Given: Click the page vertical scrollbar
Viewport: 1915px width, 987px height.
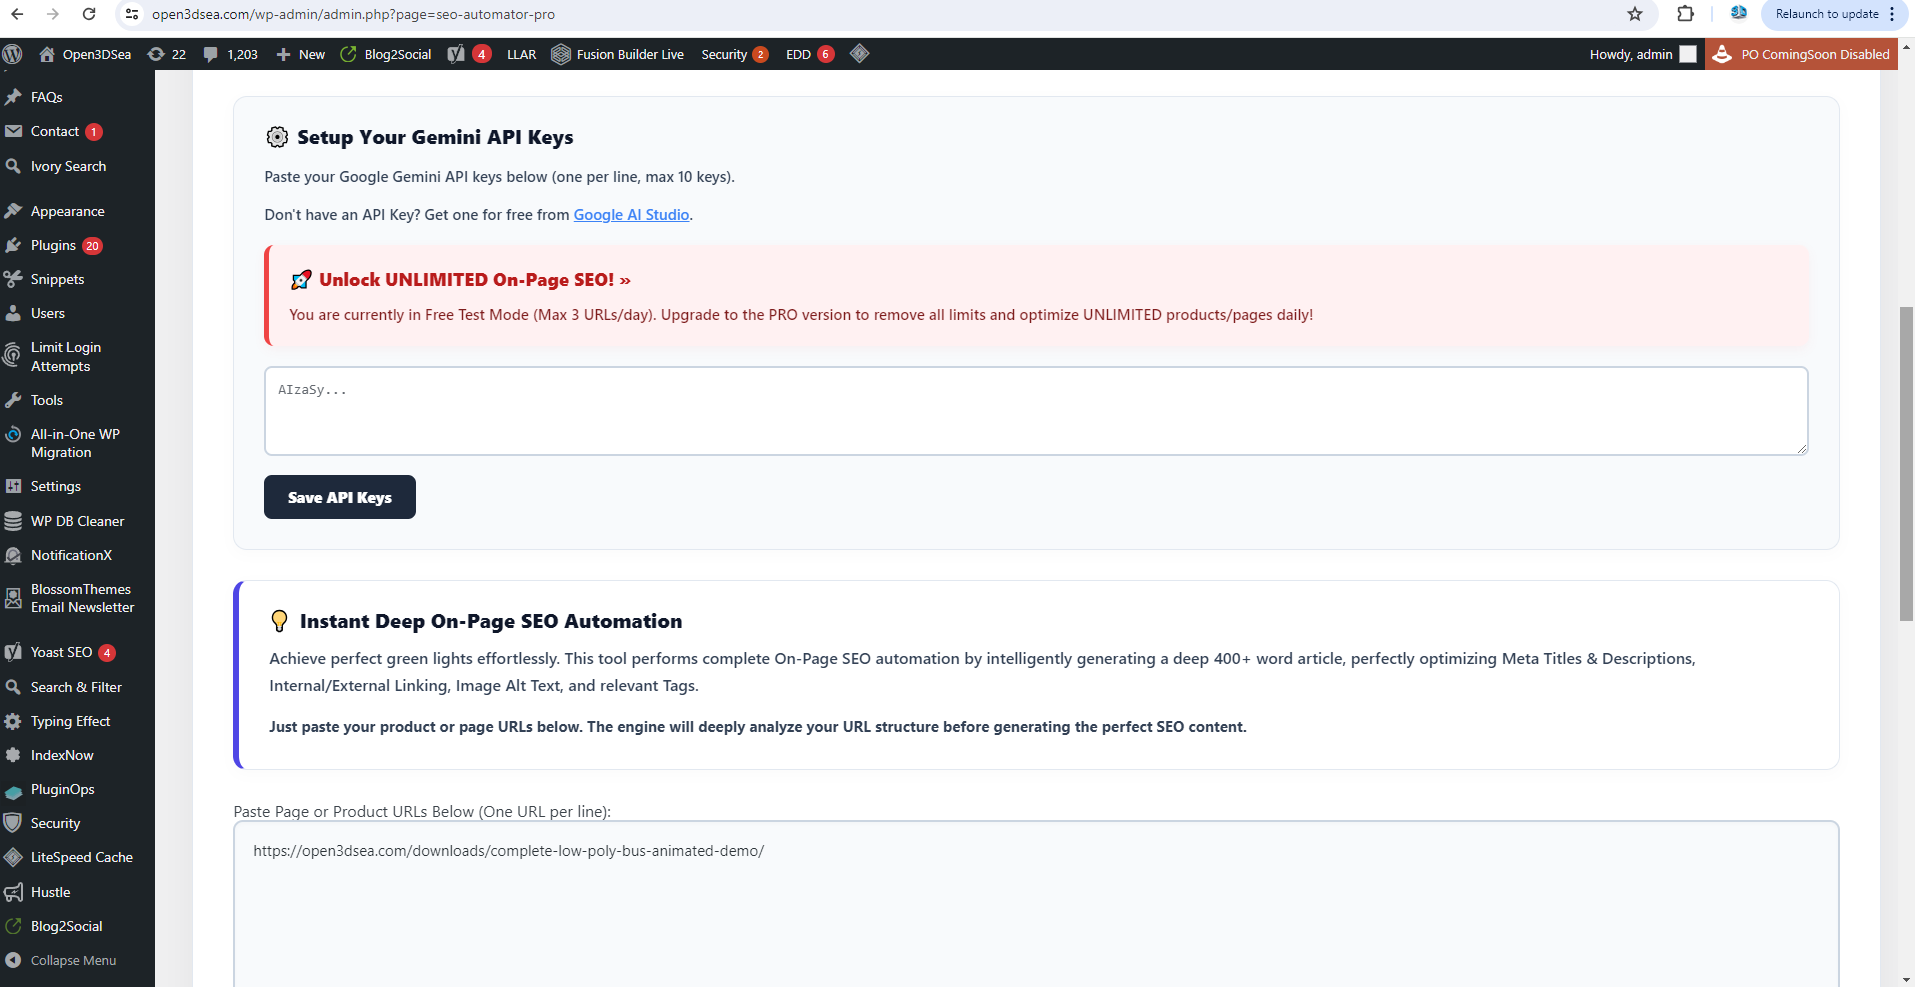Looking at the screenshot, I should point(1906,465).
